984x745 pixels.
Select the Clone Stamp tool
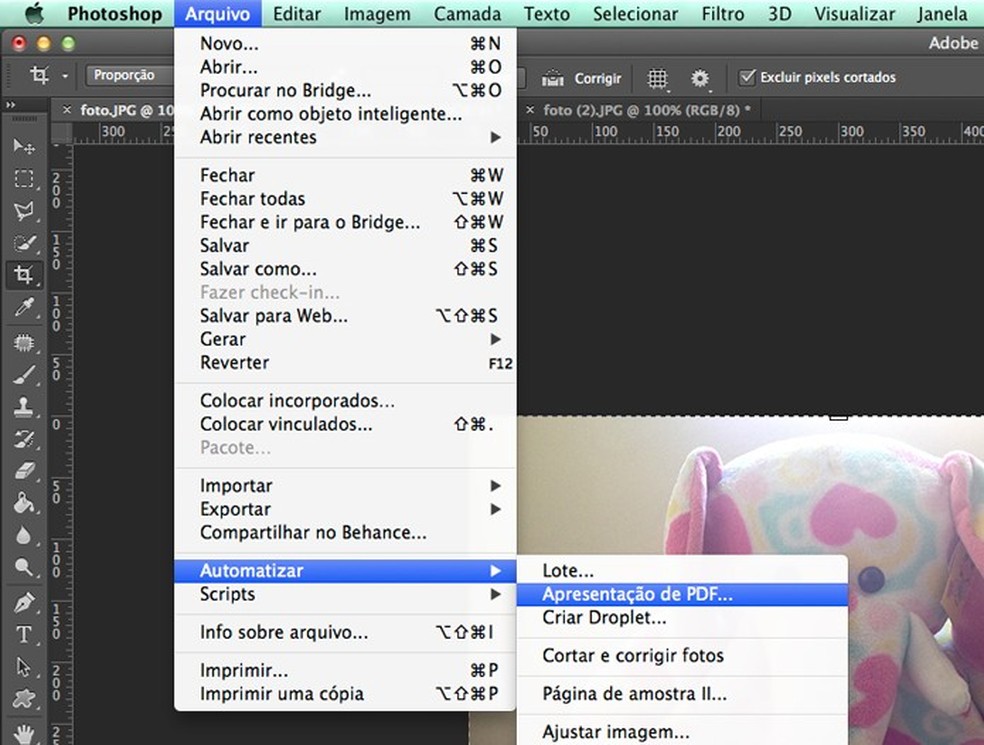(x=24, y=407)
